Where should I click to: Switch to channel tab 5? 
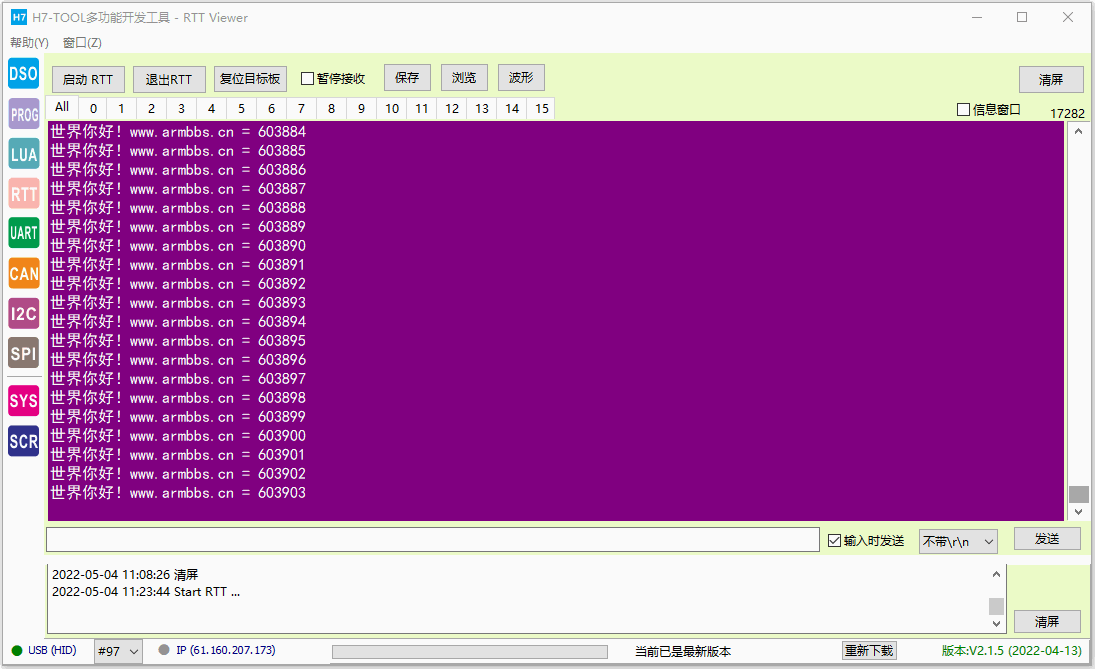(242, 108)
